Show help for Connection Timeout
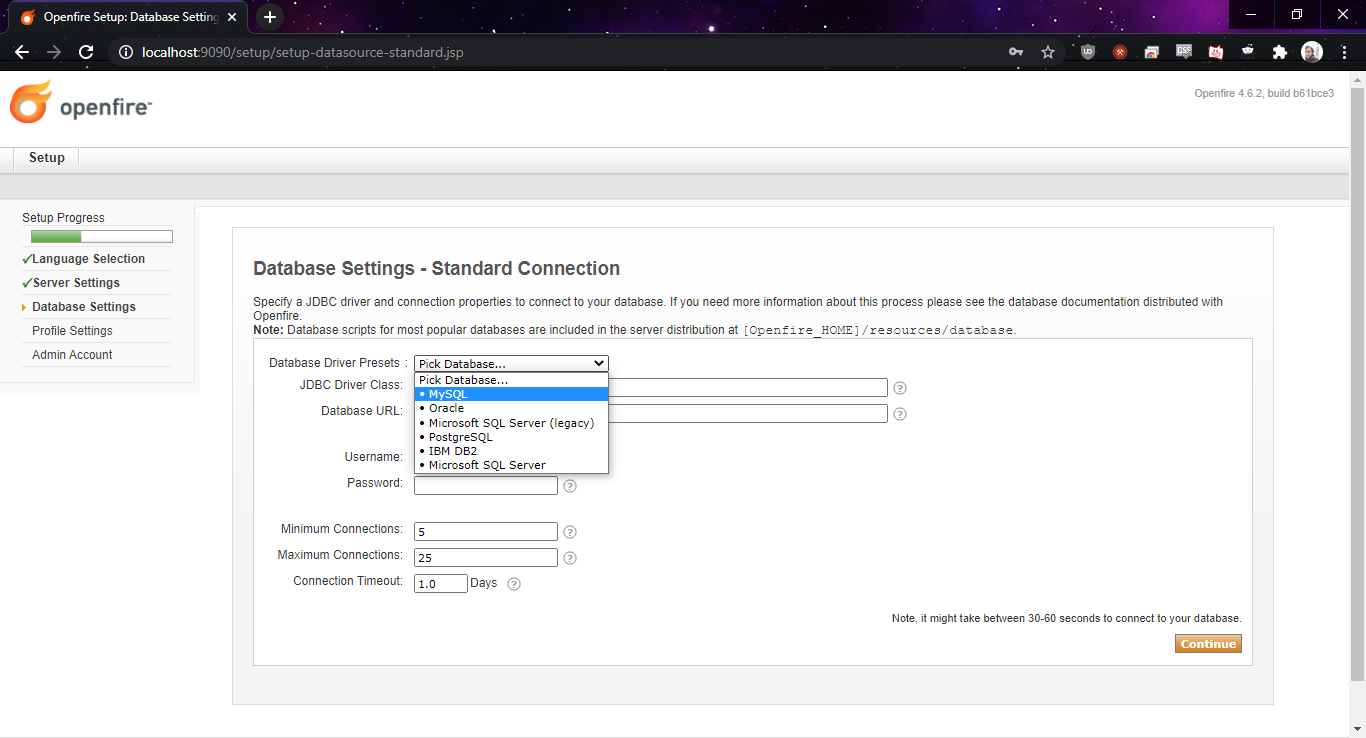This screenshot has width=1366, height=738. pos(514,584)
